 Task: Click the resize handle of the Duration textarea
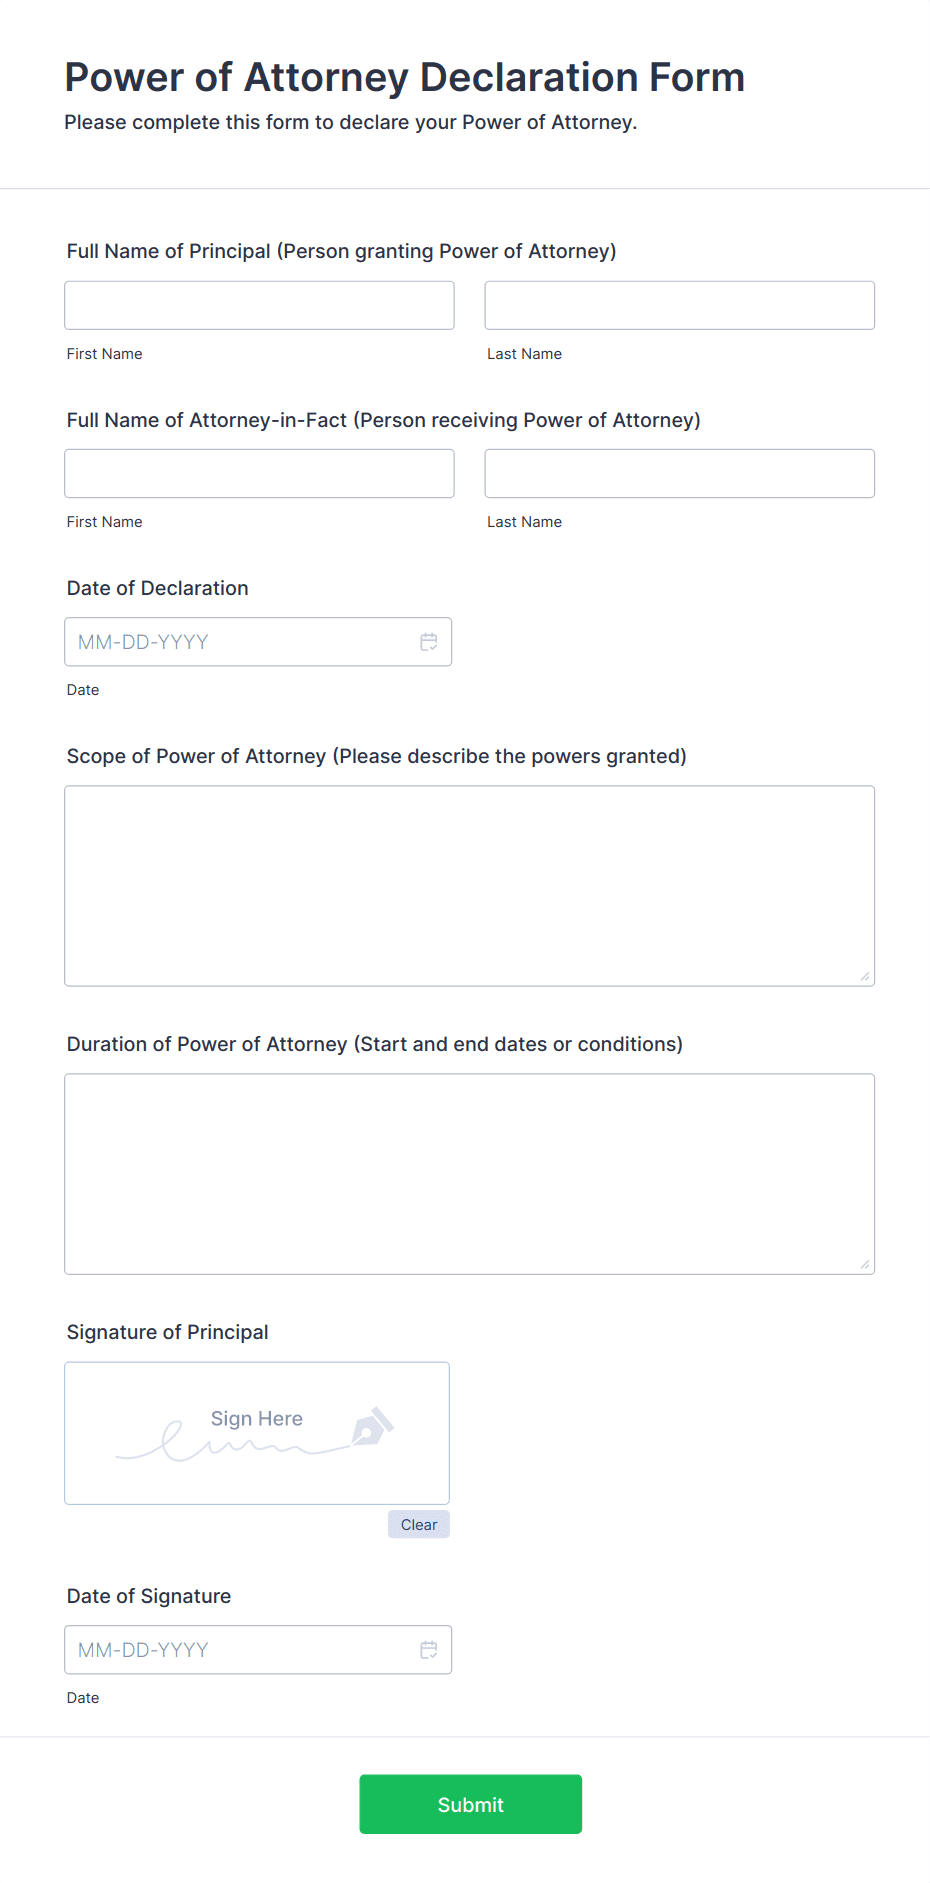864,1265
